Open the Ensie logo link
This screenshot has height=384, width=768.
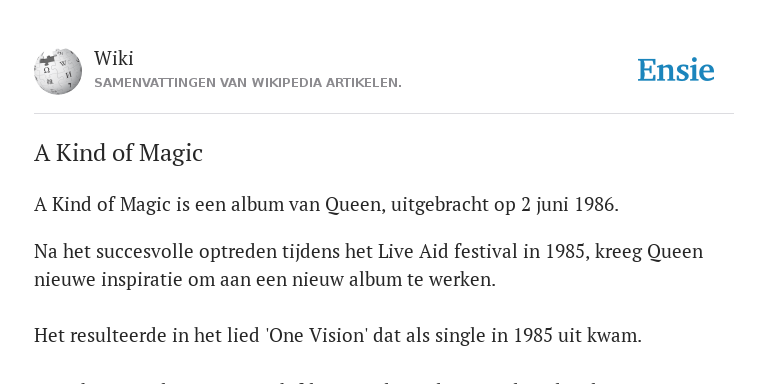pyautogui.click(x=675, y=70)
